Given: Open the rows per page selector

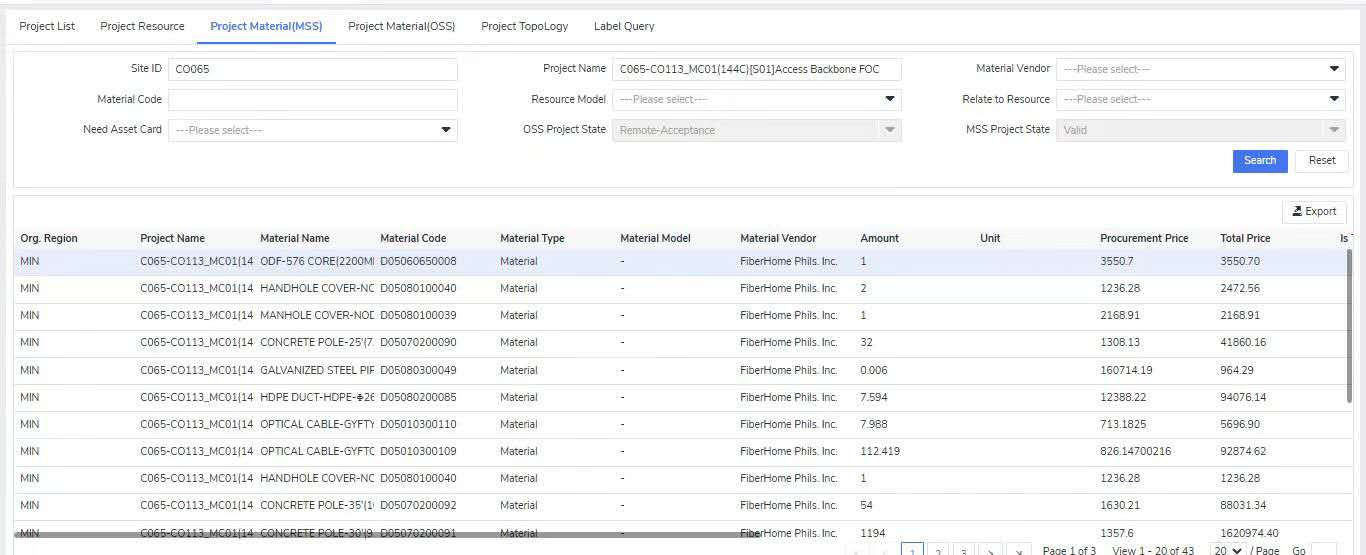Looking at the screenshot, I should [1227, 550].
